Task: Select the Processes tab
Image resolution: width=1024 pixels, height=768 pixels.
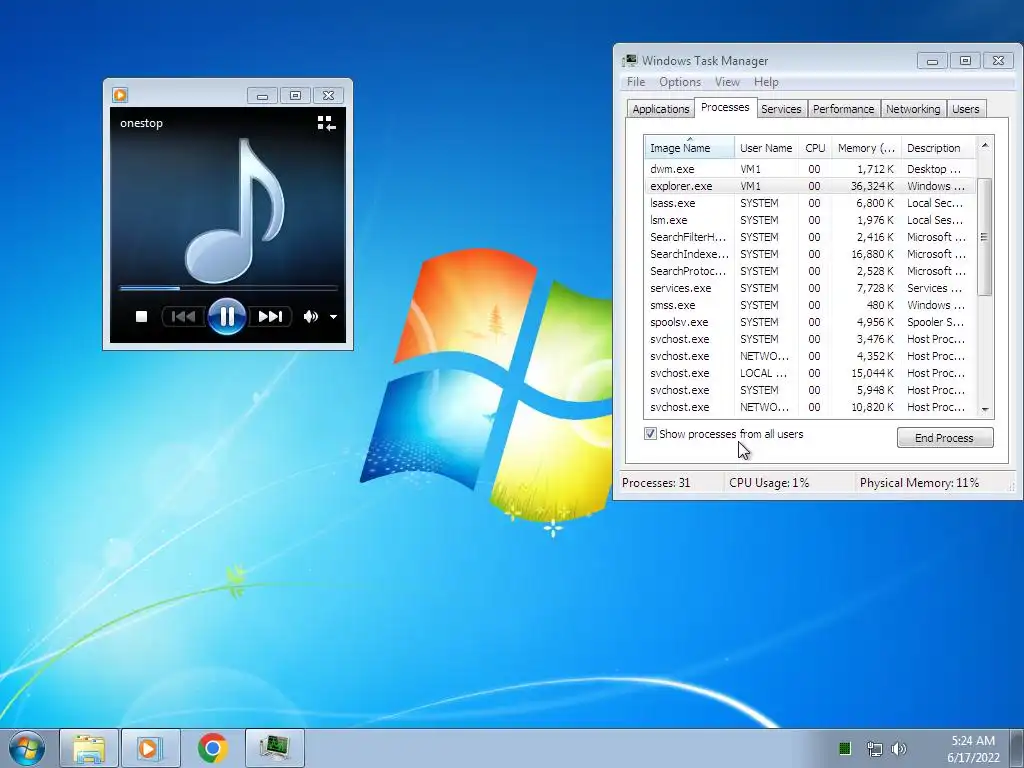Action: pos(725,107)
